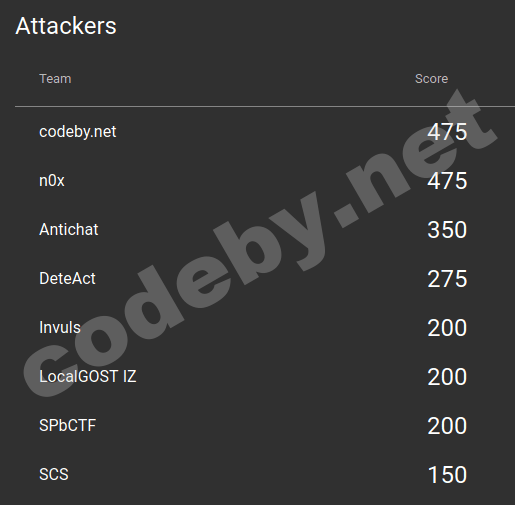Screen dimensions: 515x505
Task: Select the n0x team name
Action: point(52,181)
